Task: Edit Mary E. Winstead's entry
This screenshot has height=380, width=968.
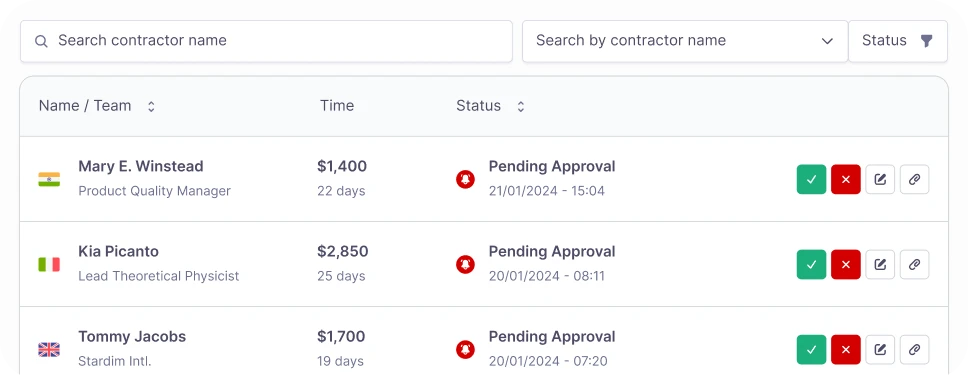Action: click(x=880, y=180)
